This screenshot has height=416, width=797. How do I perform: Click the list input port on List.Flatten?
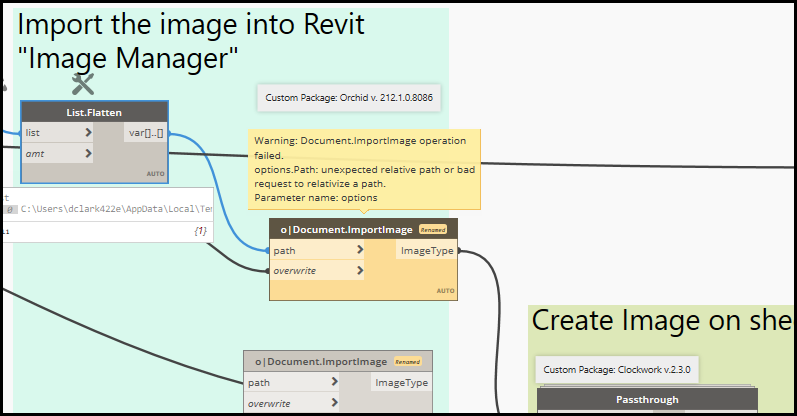(x=58, y=133)
